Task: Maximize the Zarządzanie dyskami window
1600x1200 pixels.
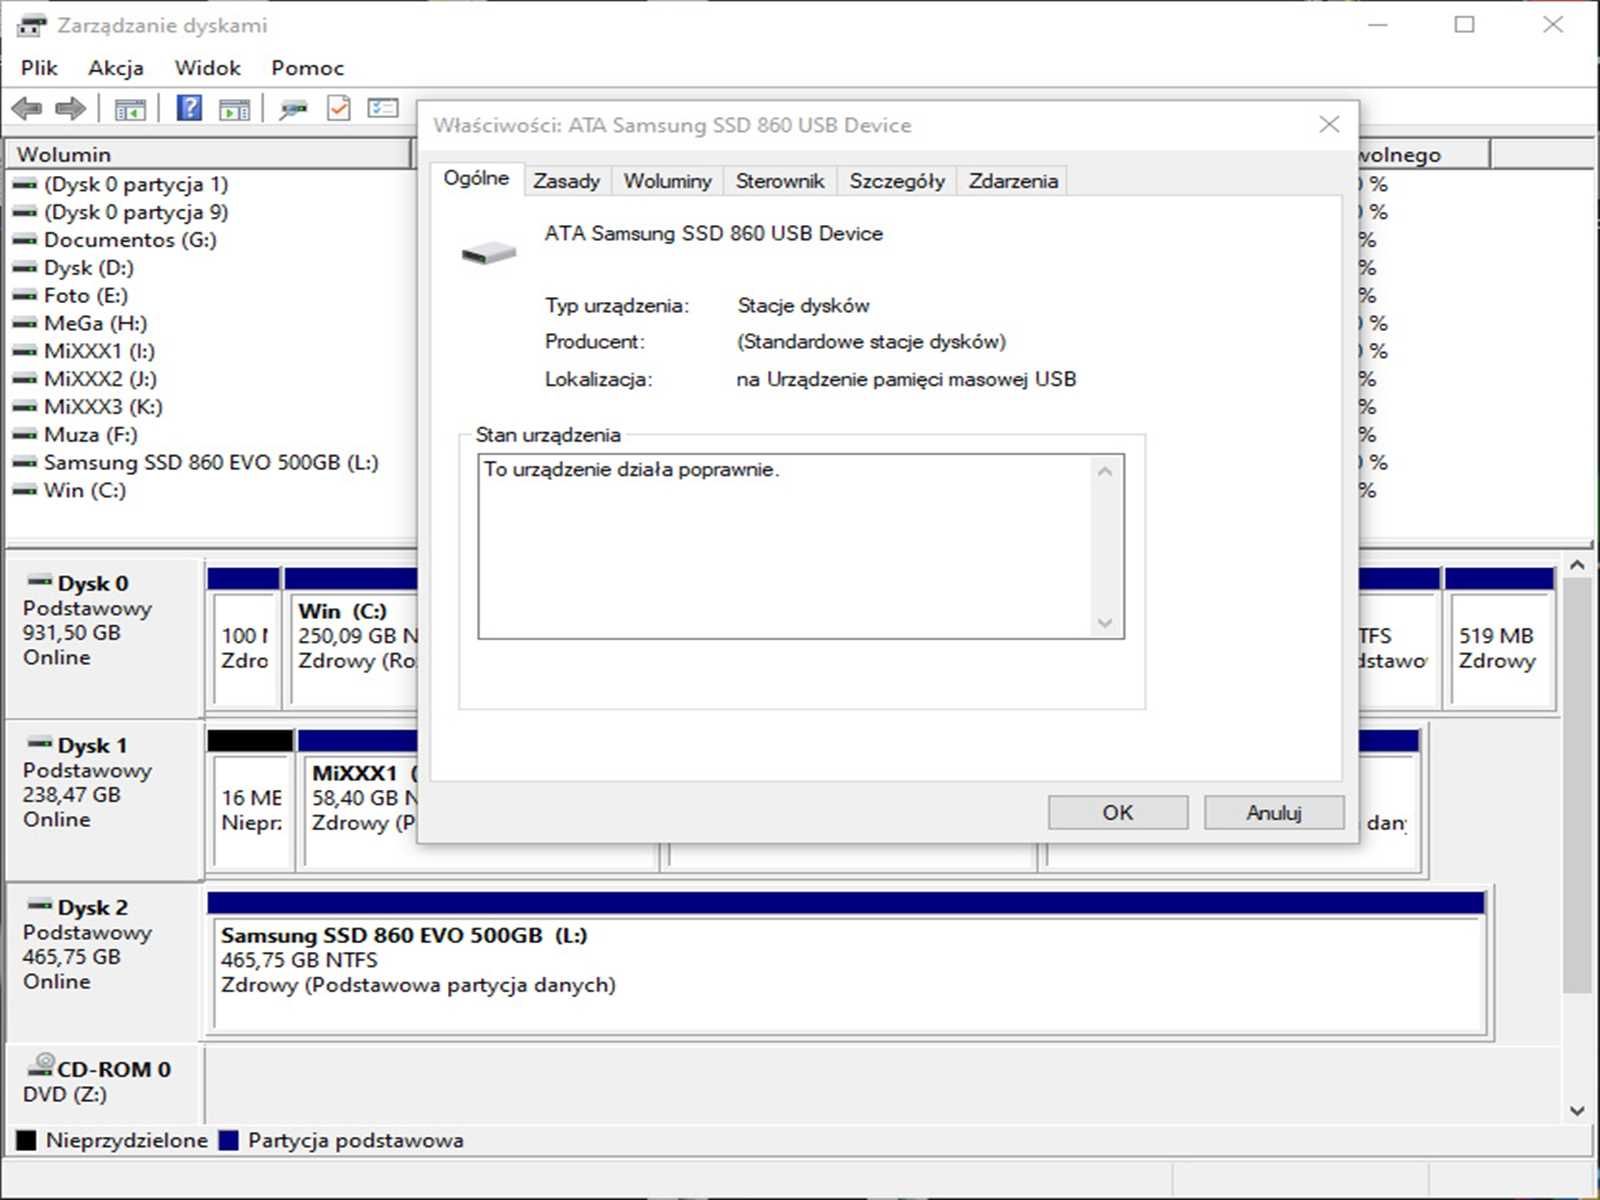Action: (1464, 25)
